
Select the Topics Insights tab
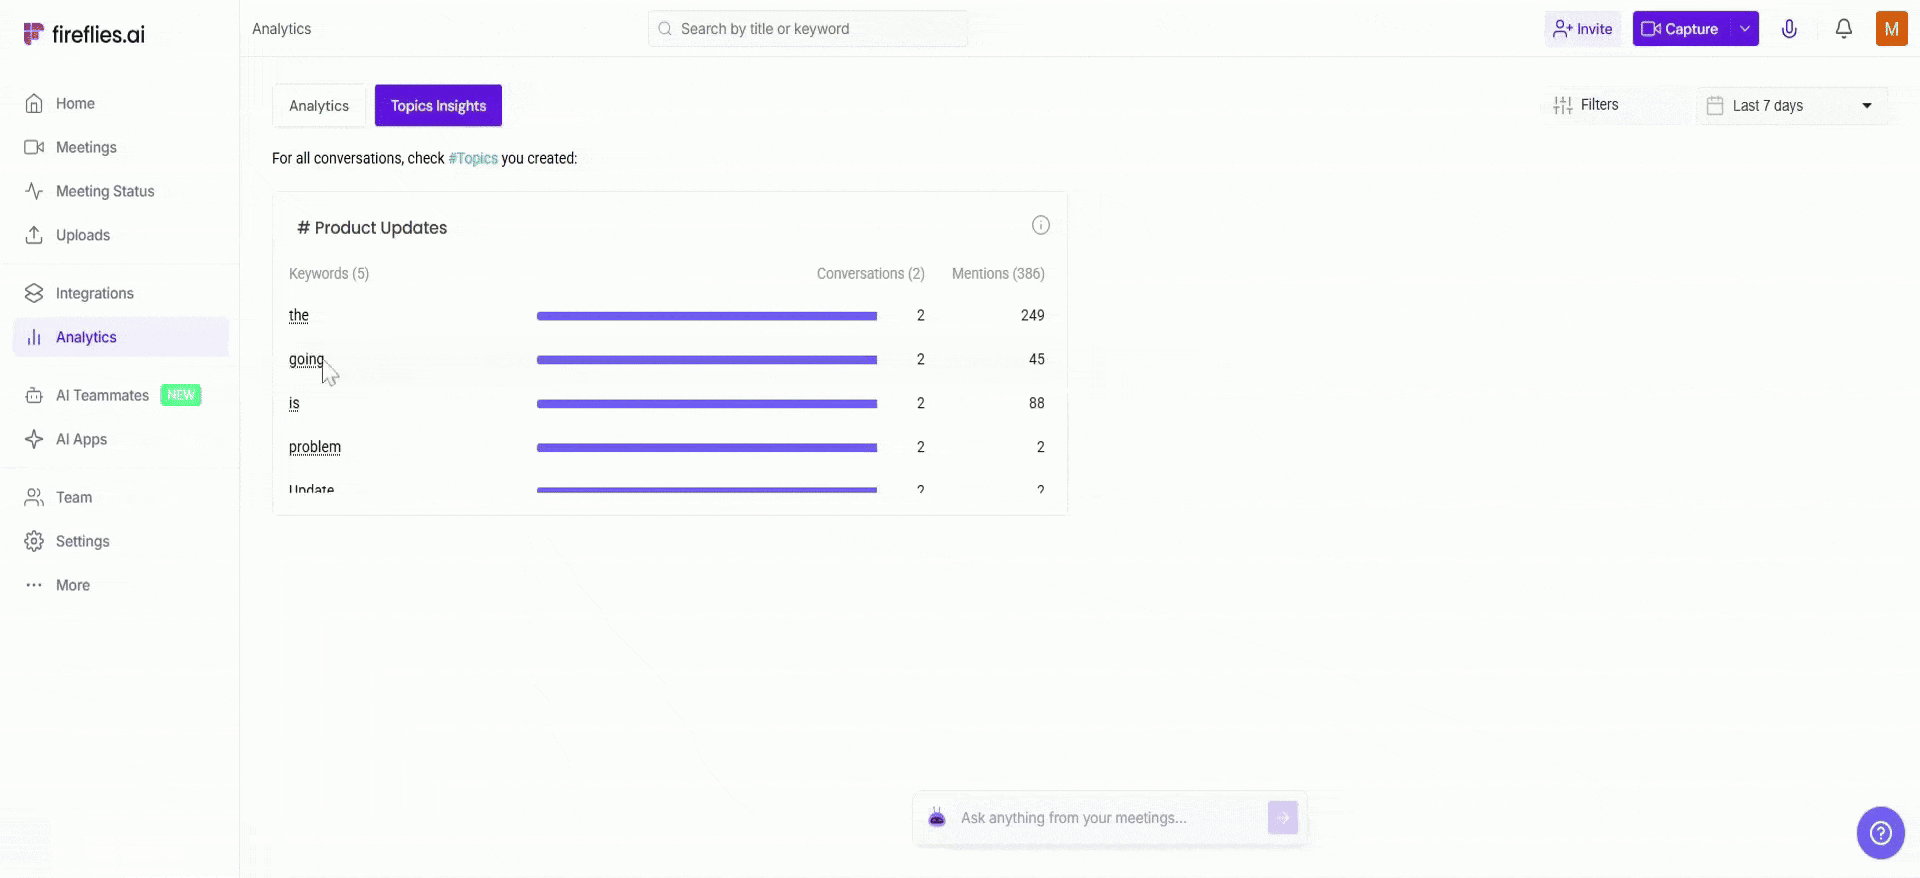pos(438,106)
